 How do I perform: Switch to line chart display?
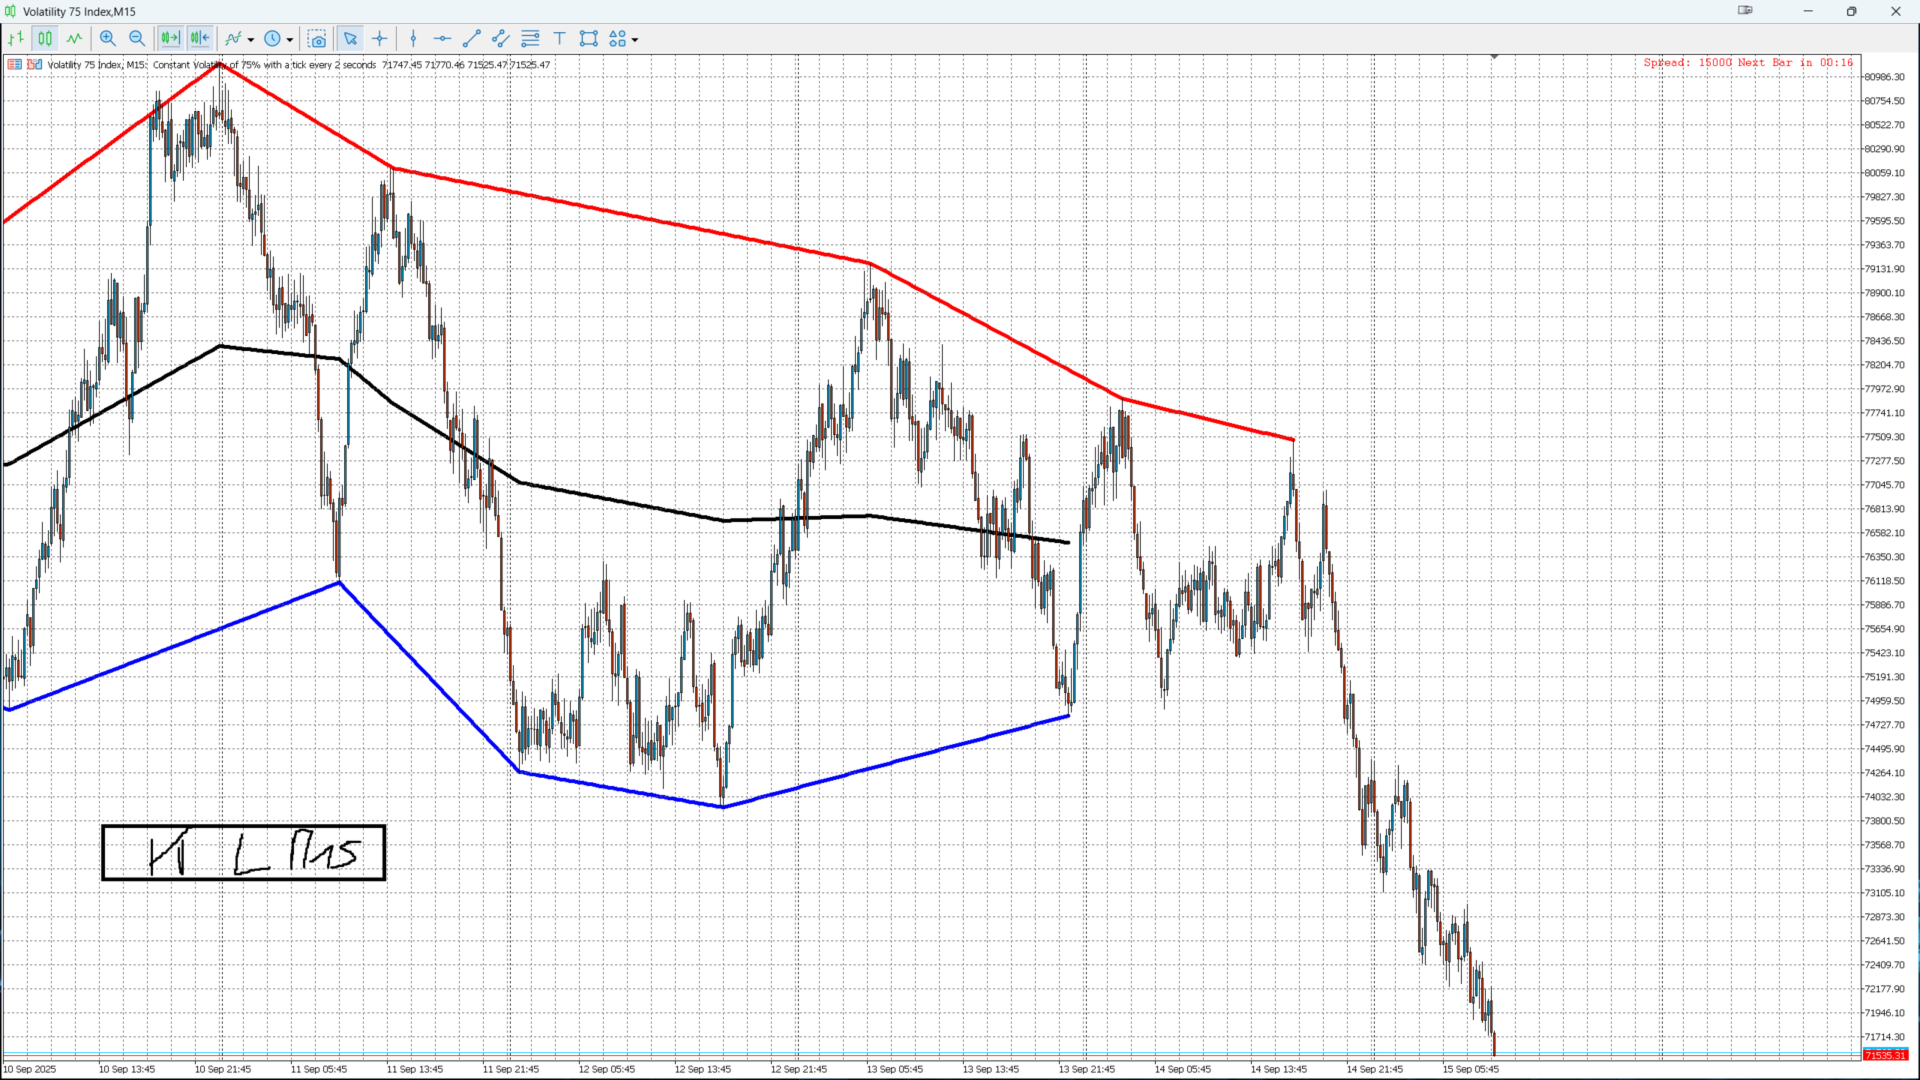coord(74,39)
